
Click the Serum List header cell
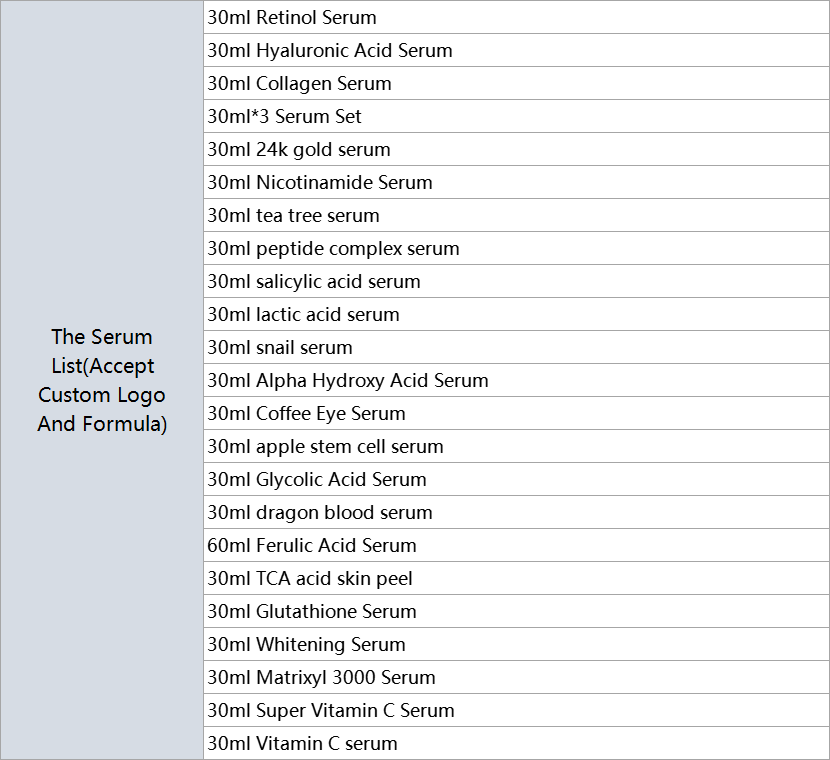click(102, 380)
